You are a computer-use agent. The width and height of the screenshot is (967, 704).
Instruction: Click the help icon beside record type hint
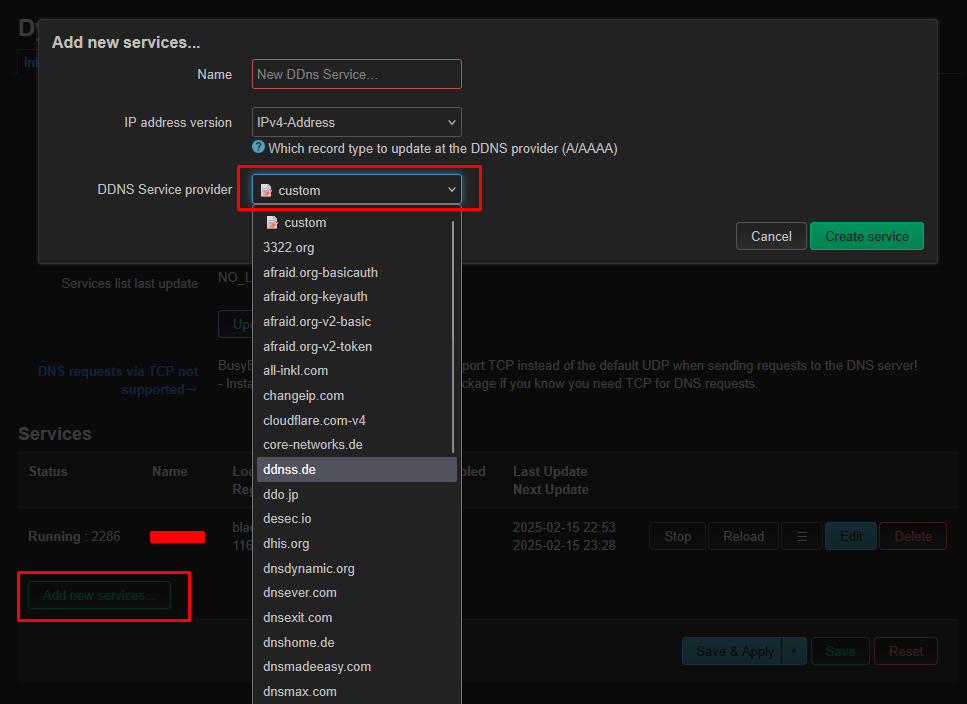(x=258, y=147)
